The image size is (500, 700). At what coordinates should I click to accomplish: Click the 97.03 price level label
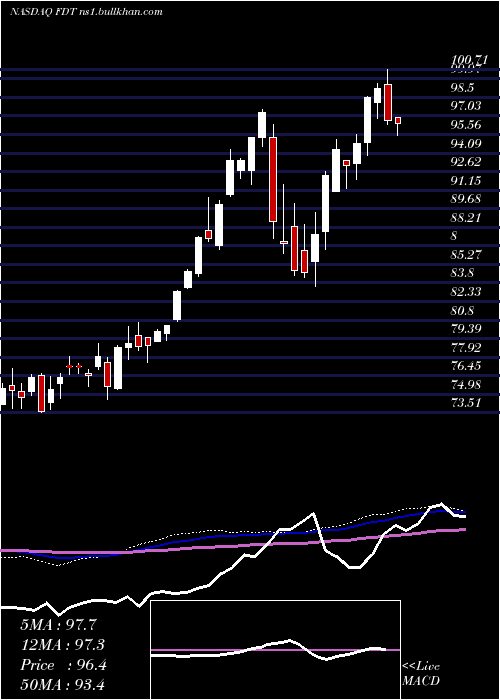click(466, 106)
